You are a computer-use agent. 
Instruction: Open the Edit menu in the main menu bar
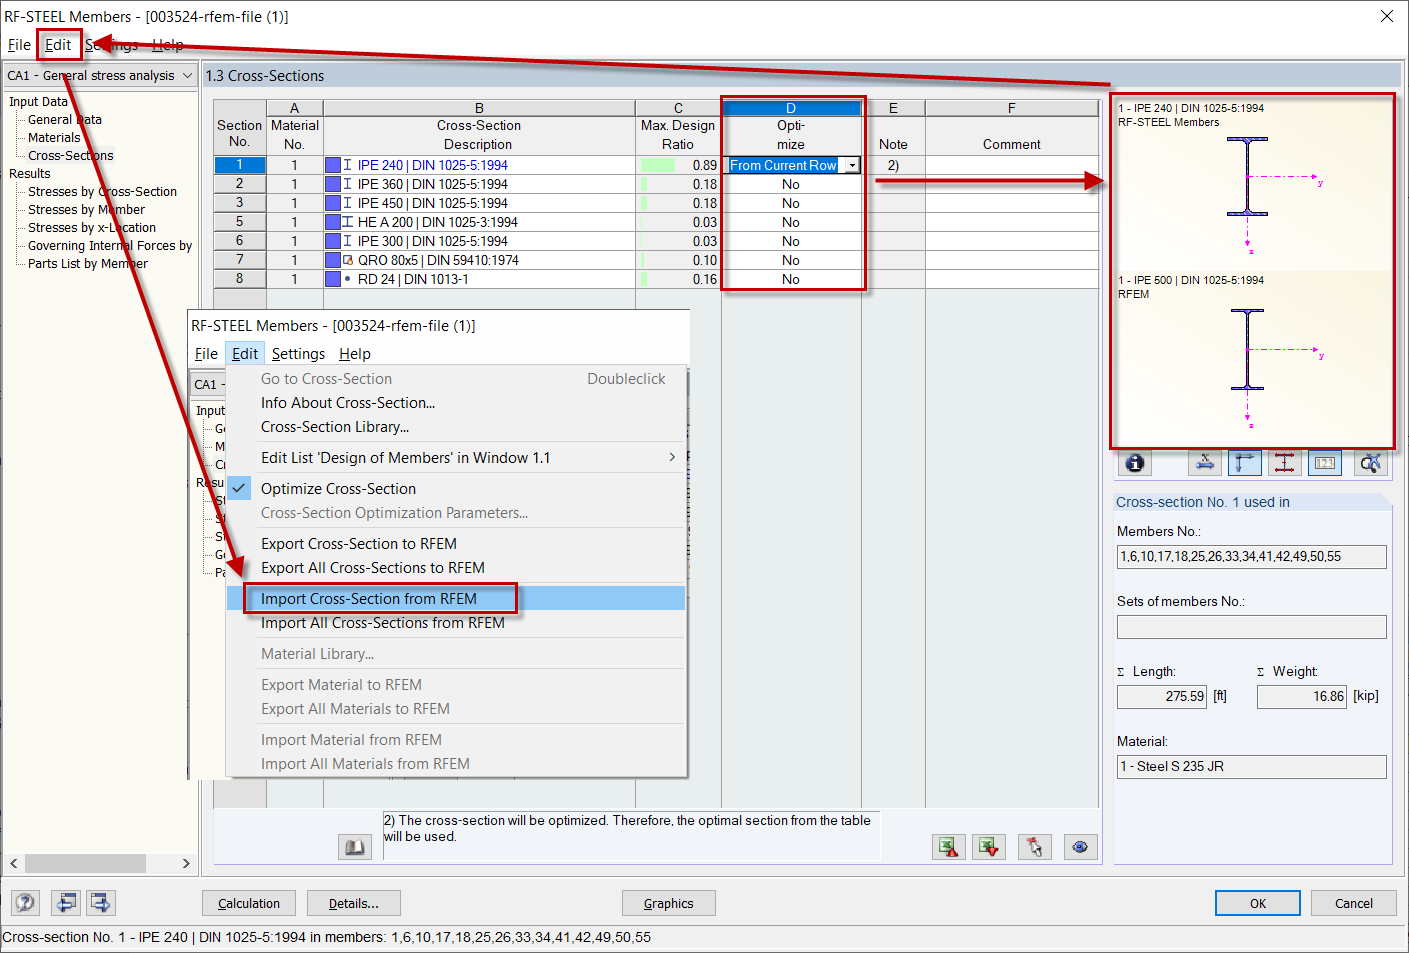58,45
